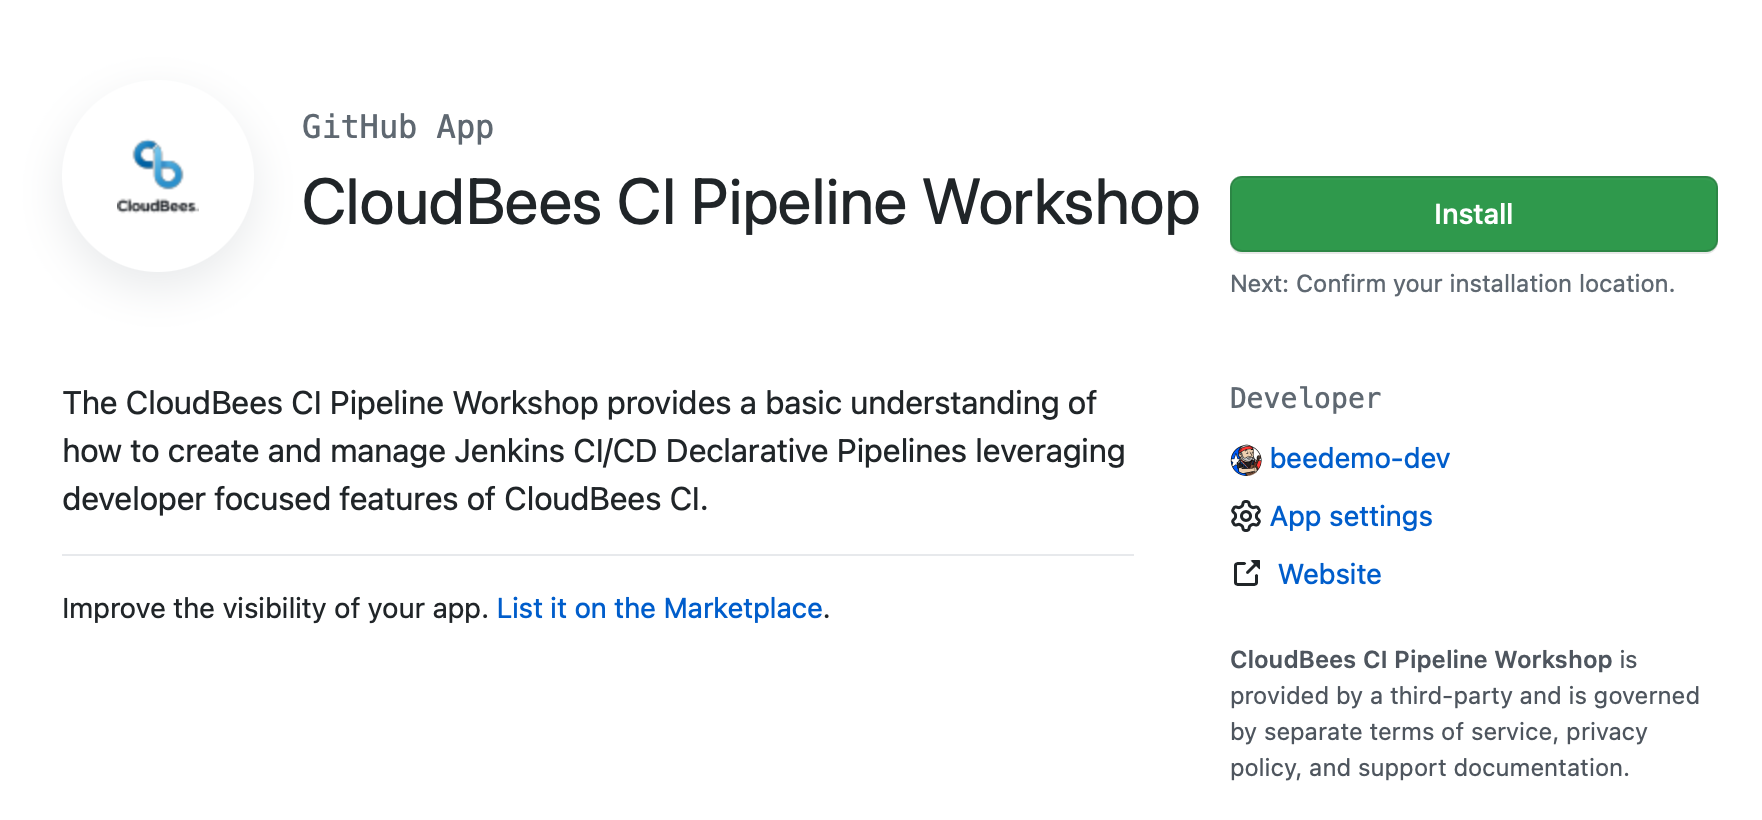Screen dimensions: 1762x820
Task: Click the green Install button
Action: pos(1473,214)
